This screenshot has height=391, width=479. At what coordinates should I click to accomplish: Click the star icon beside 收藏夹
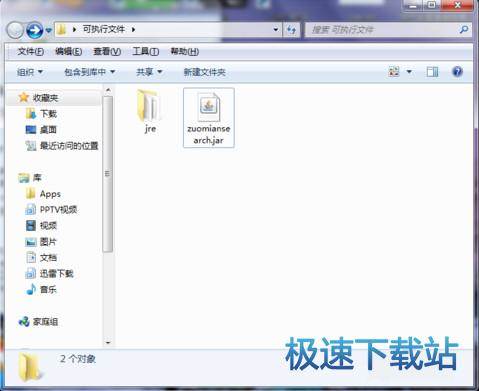point(24,97)
